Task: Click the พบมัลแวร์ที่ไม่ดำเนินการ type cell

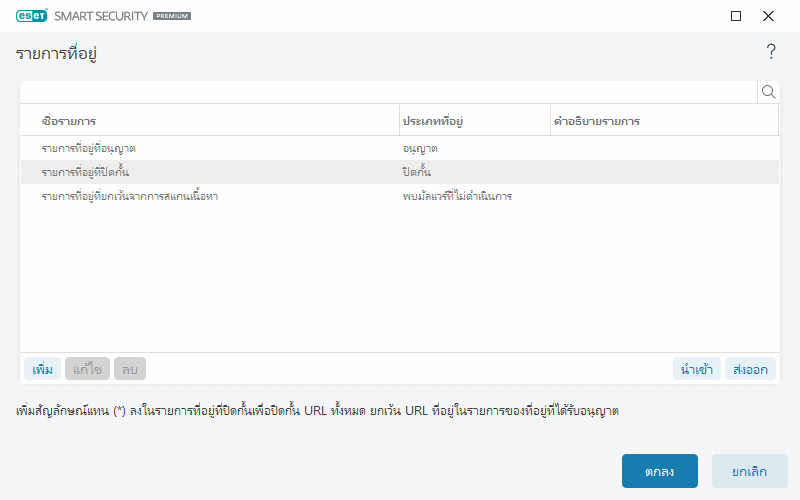Action: coord(457,196)
